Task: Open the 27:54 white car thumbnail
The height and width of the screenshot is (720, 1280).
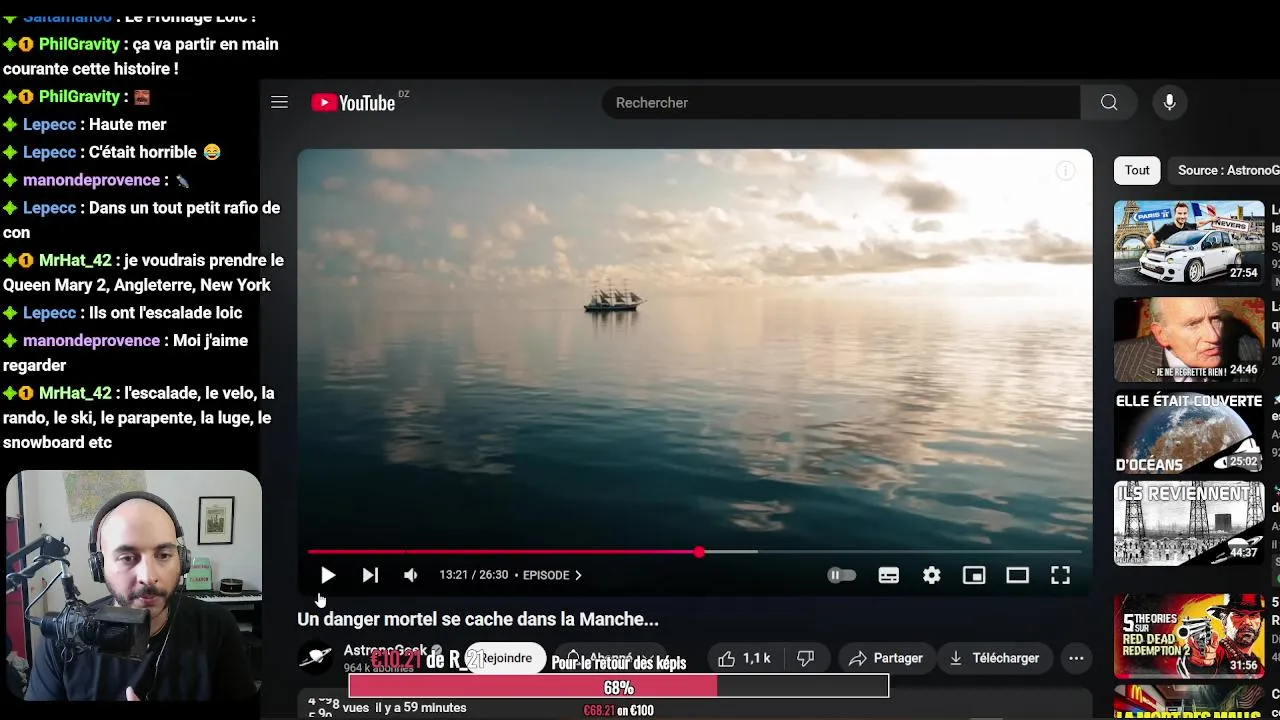Action: tap(1189, 242)
